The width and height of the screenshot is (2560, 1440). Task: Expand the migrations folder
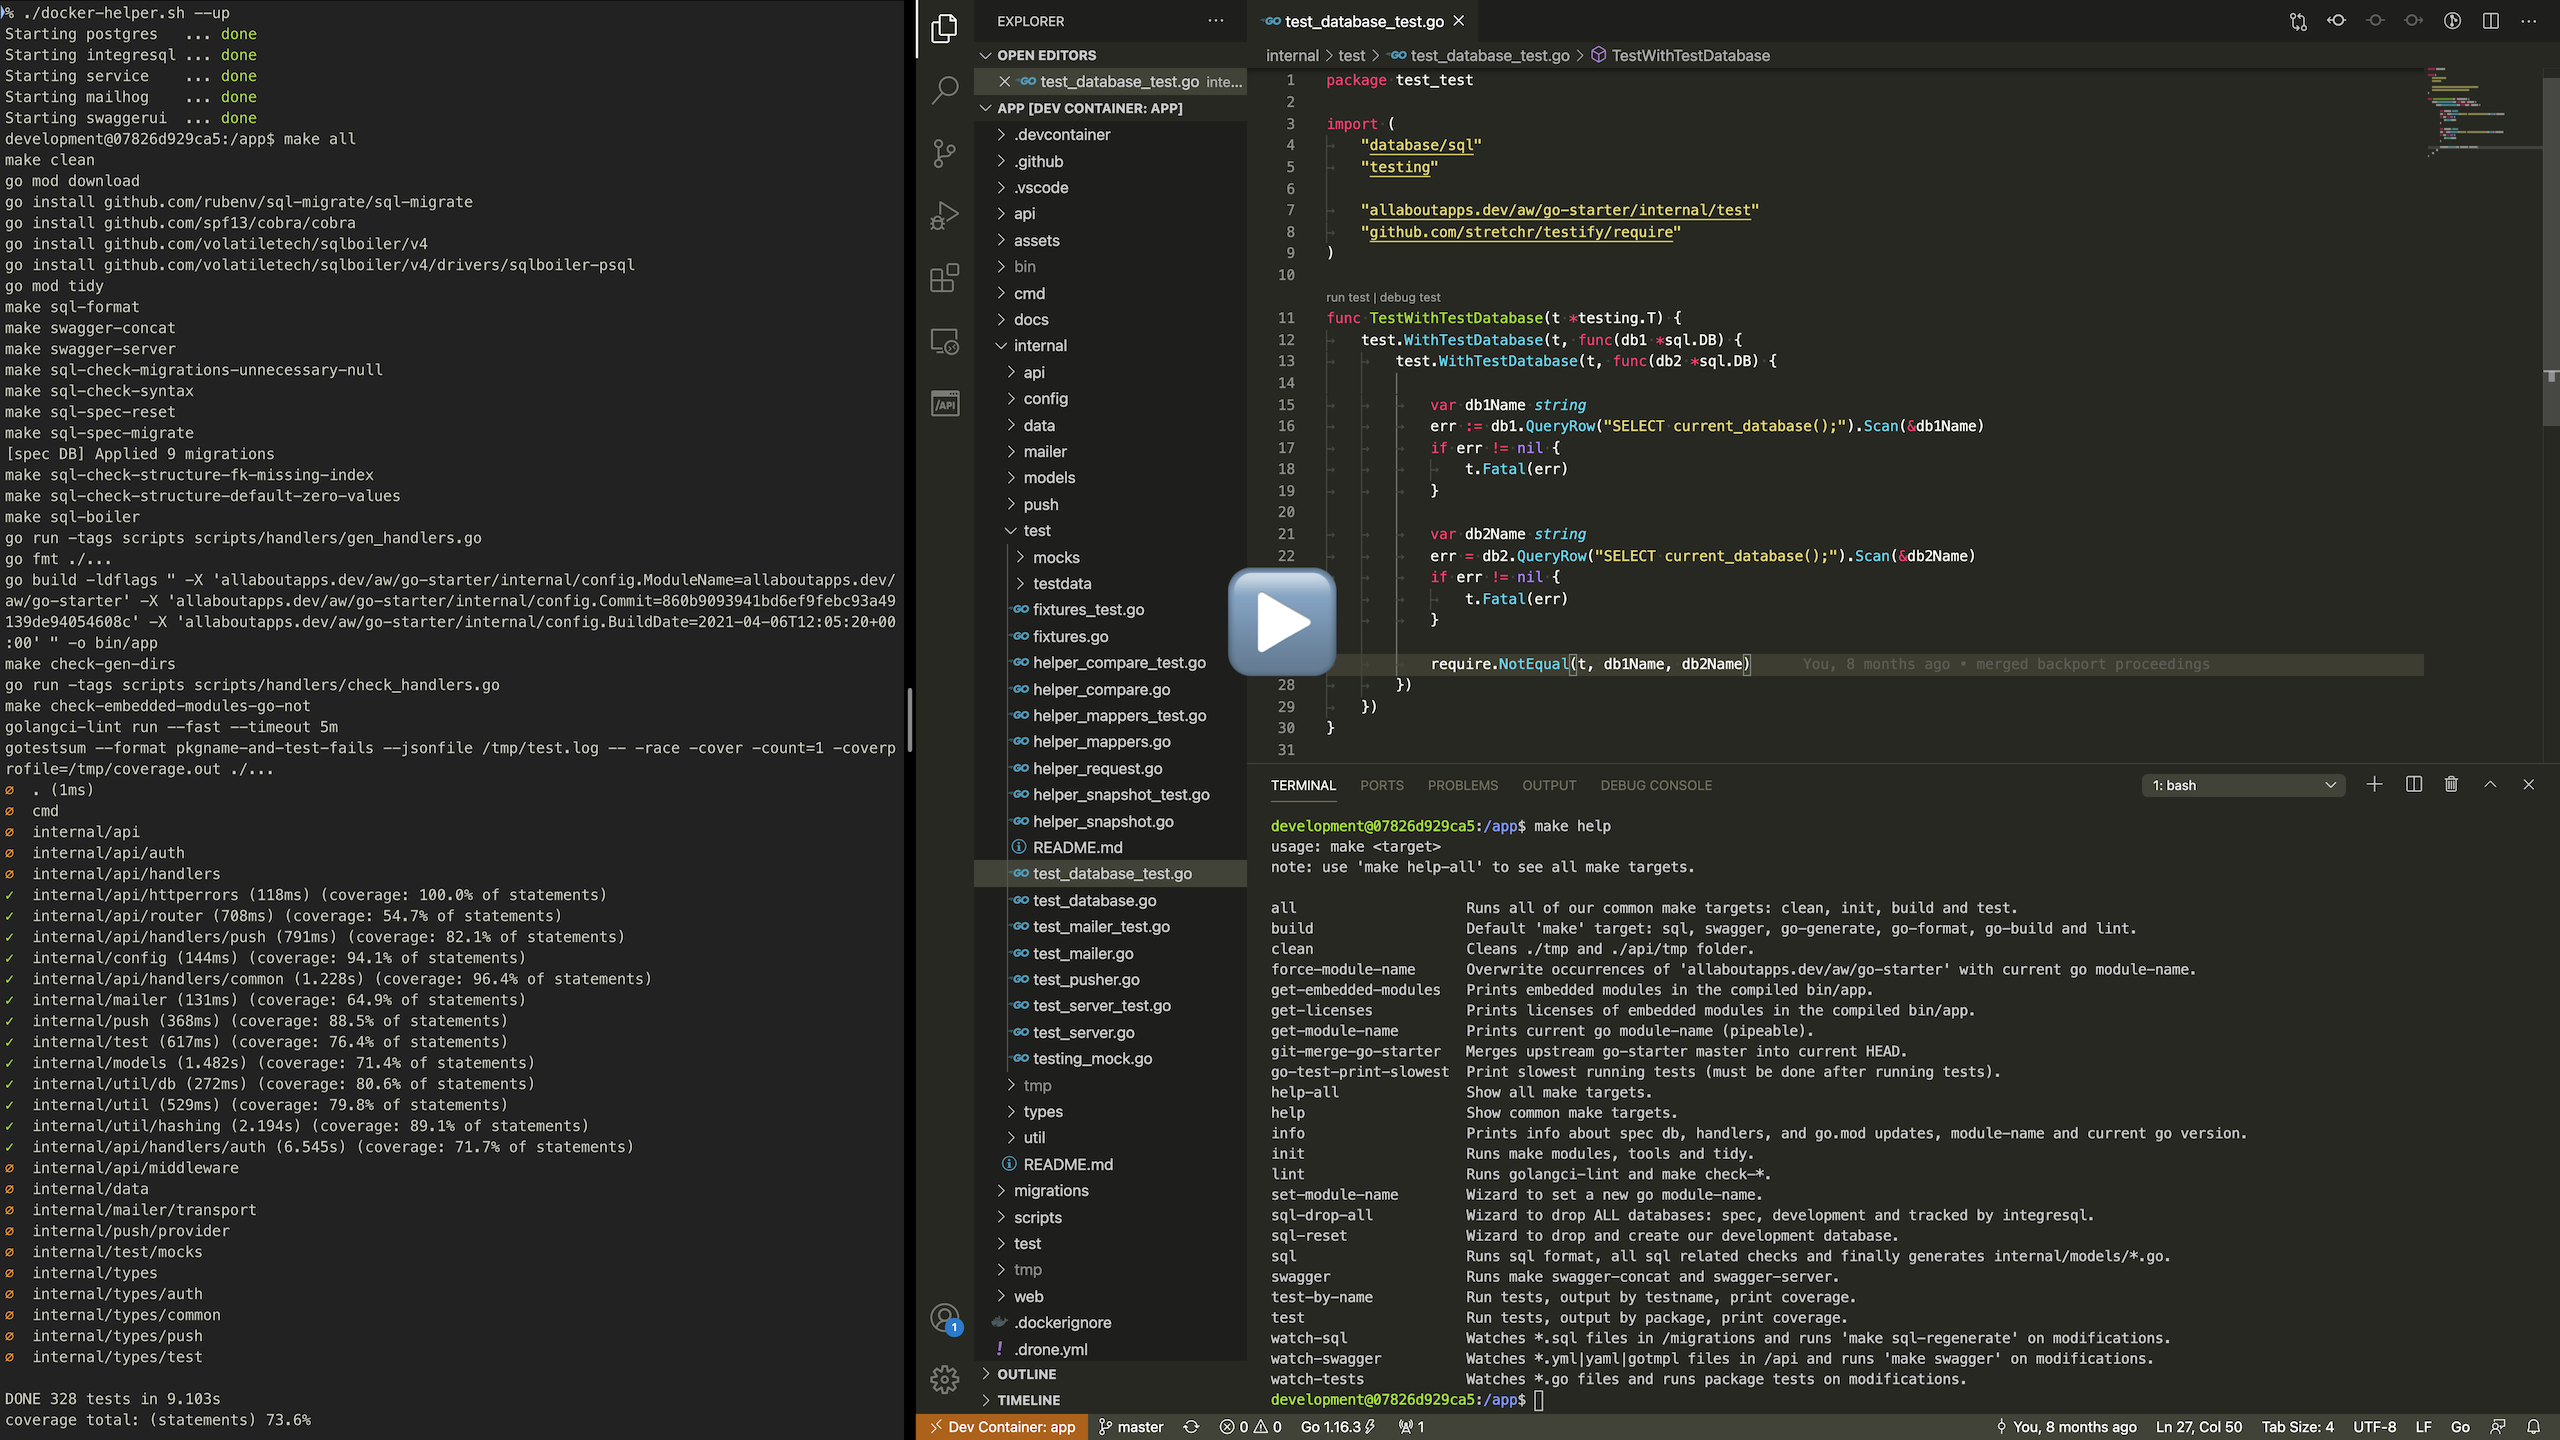pyautogui.click(x=1050, y=1190)
